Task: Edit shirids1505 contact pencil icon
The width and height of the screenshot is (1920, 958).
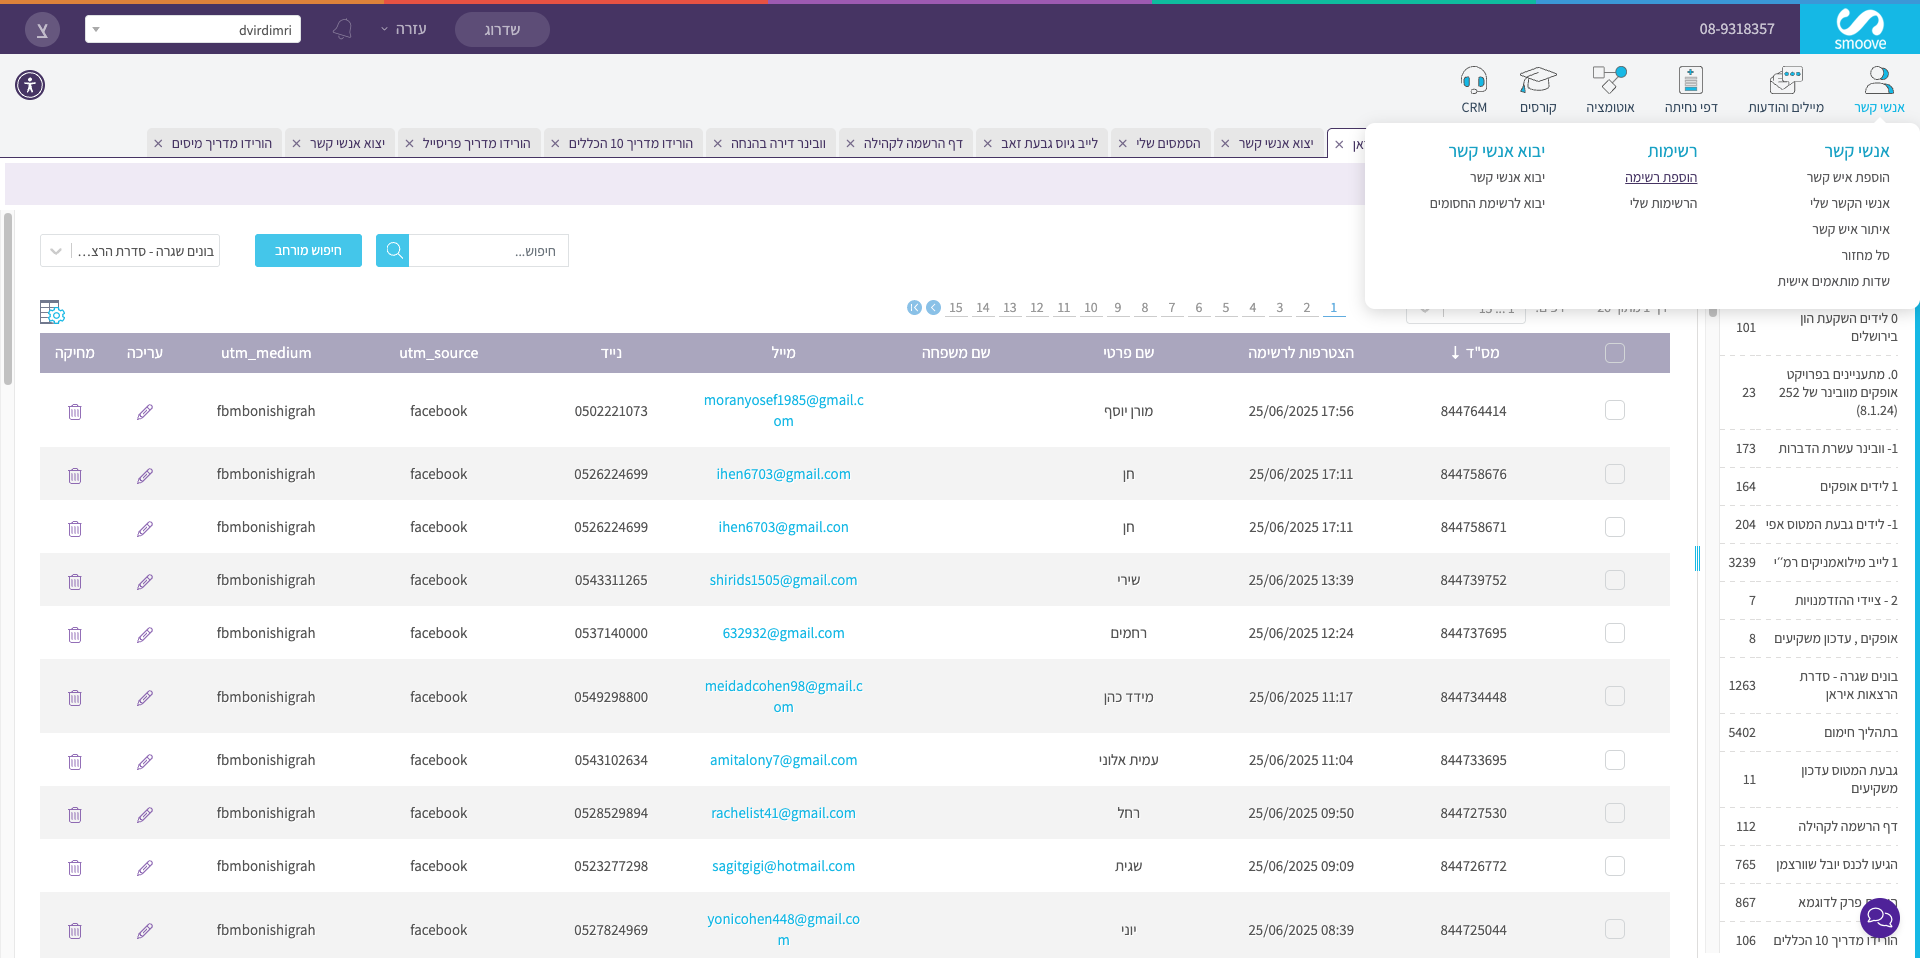Action: (145, 581)
